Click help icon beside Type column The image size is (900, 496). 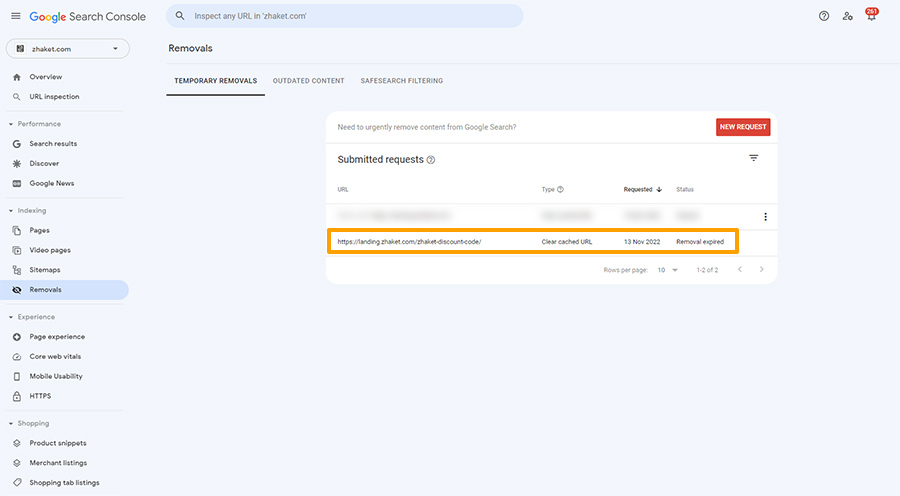(560, 189)
